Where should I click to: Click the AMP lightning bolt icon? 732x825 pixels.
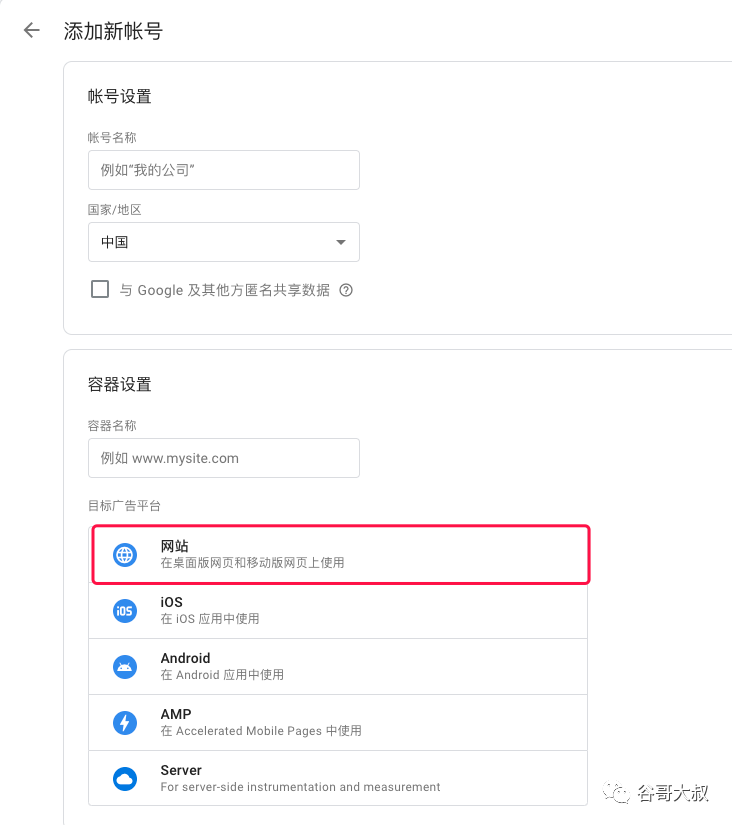tap(125, 723)
